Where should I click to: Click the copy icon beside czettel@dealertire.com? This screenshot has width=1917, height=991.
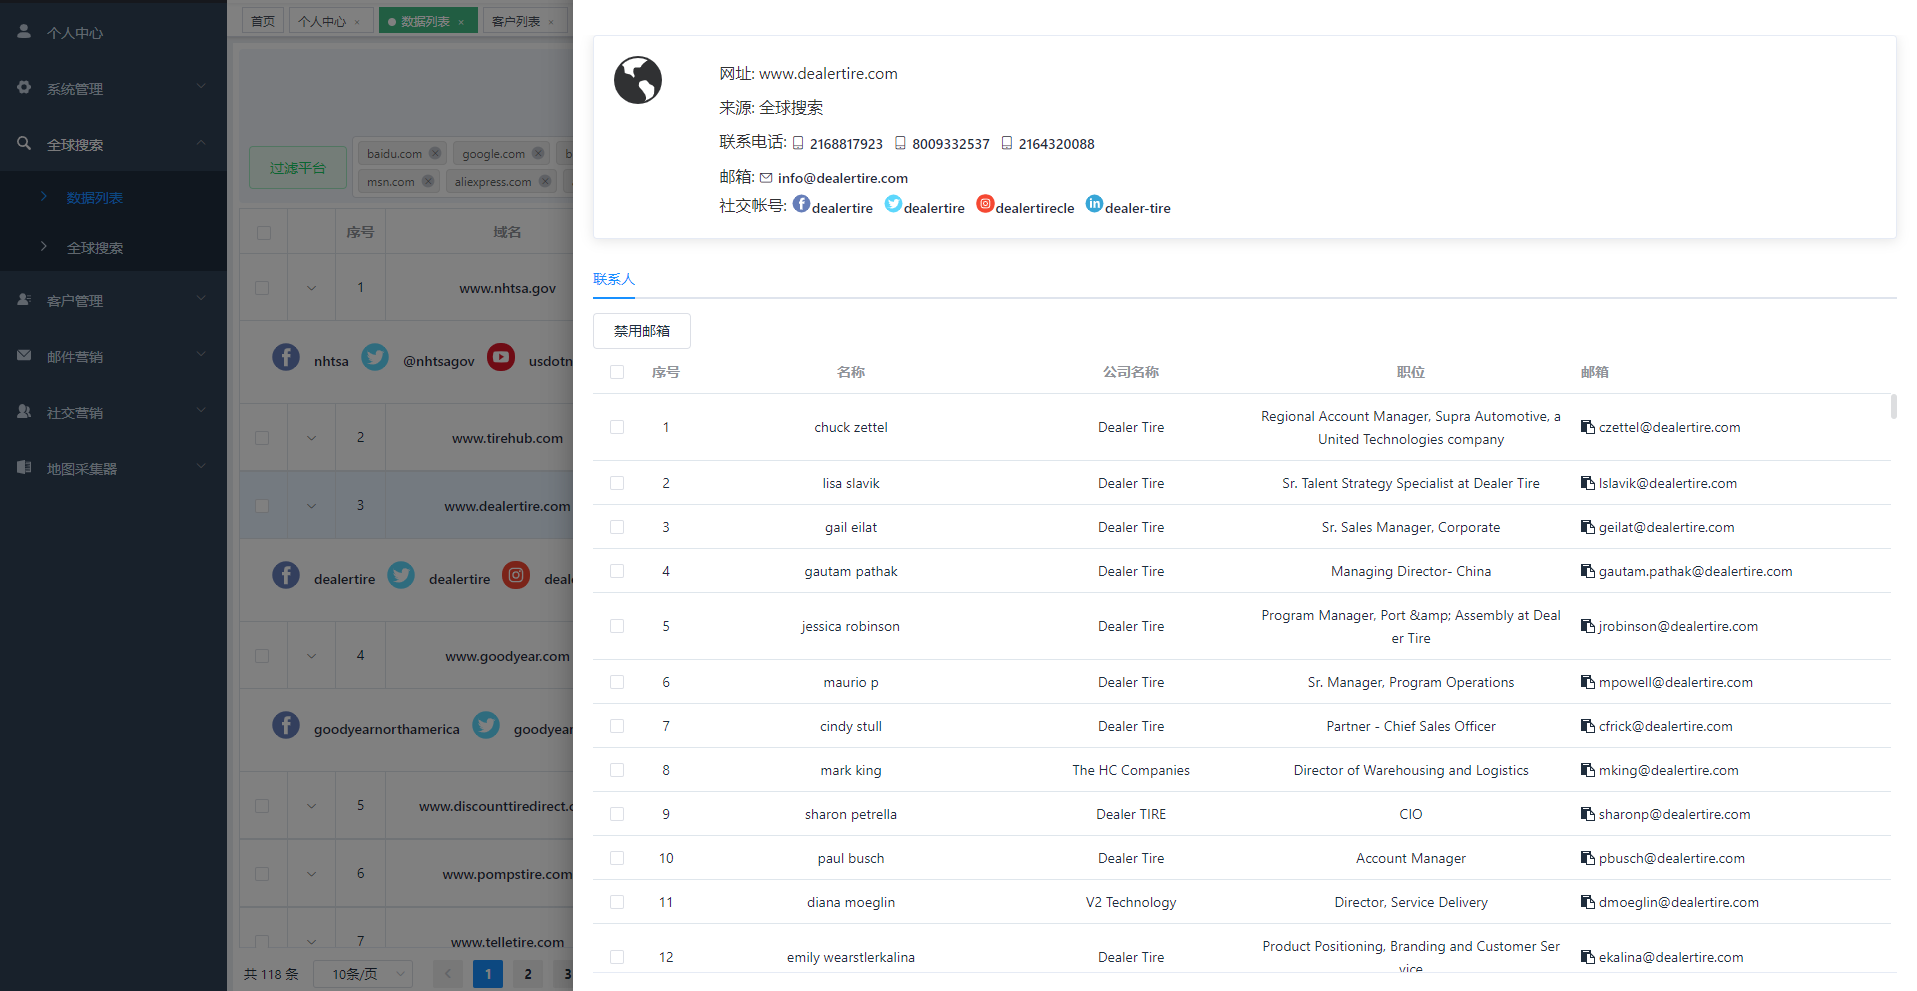(1587, 427)
